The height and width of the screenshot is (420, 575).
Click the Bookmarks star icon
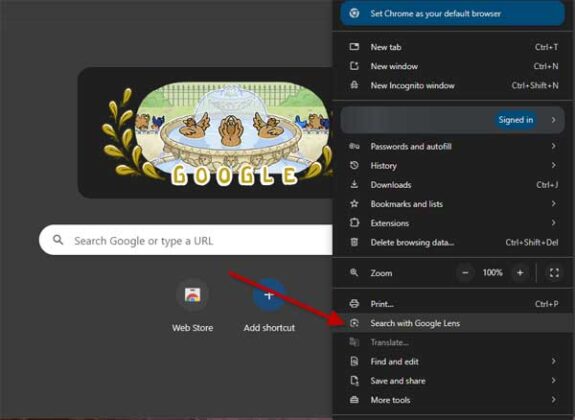[x=354, y=204]
